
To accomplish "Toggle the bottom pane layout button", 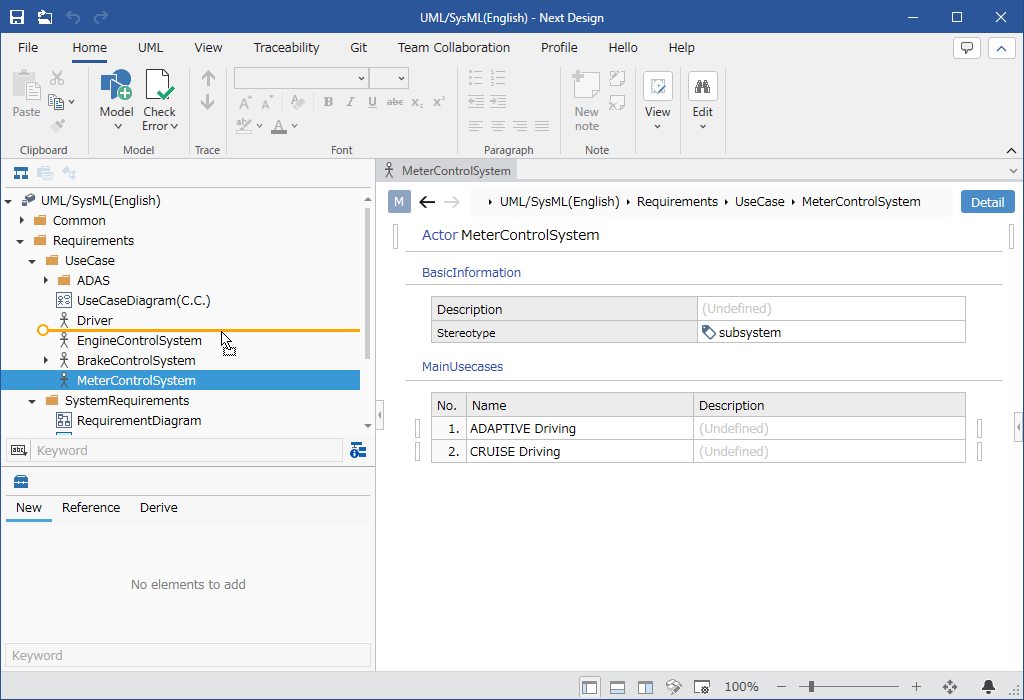I will click(617, 687).
